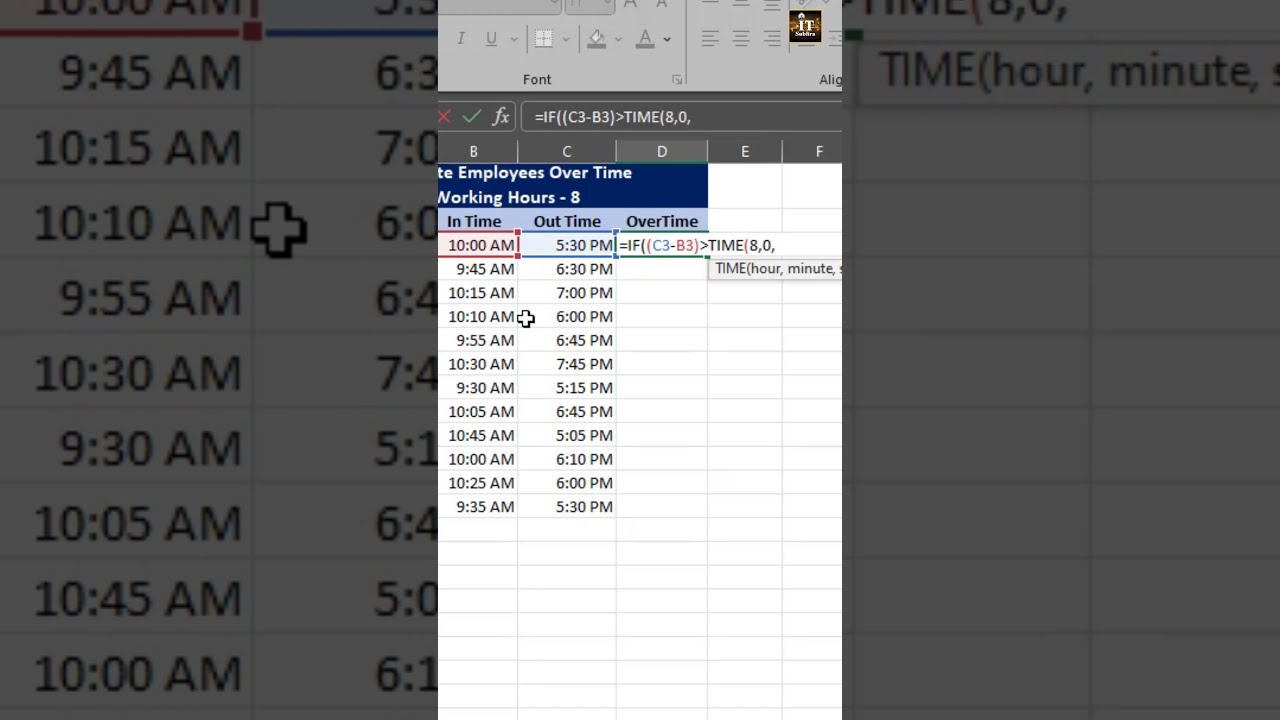This screenshot has height=720, width=1280.
Task: Align text left
Action: (710, 39)
